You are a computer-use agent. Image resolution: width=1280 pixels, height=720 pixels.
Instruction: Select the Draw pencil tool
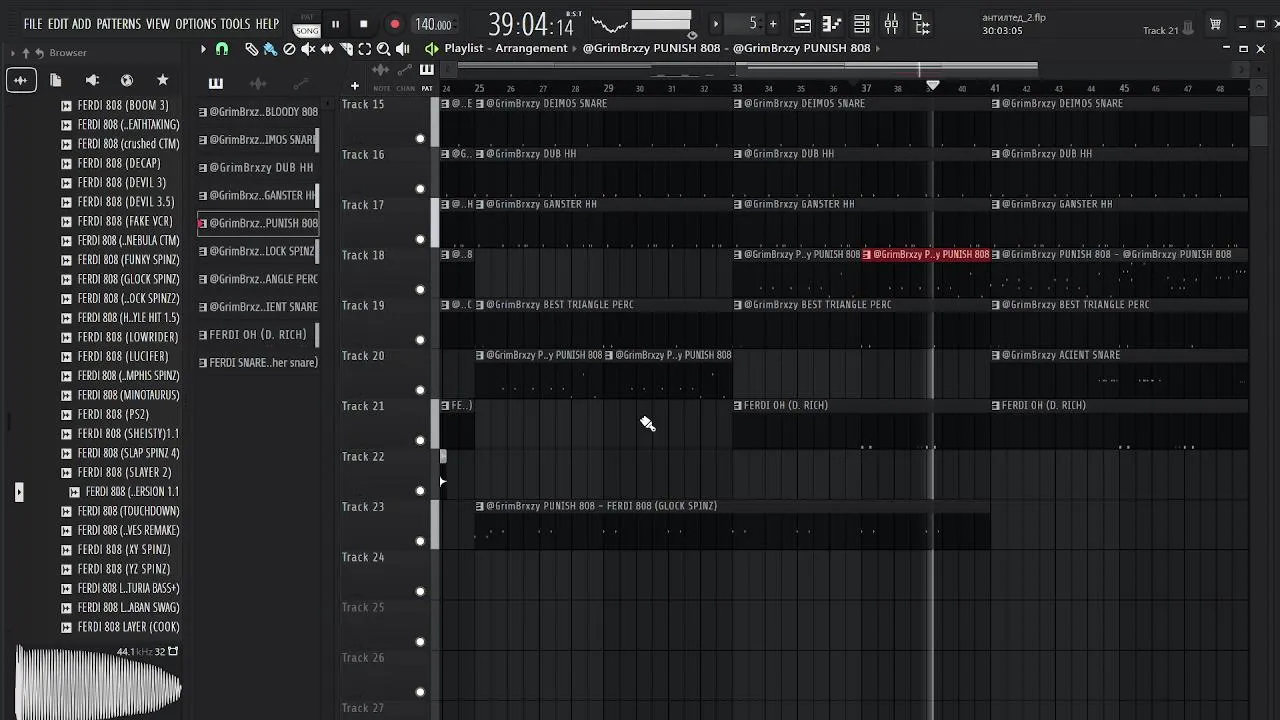pos(251,48)
